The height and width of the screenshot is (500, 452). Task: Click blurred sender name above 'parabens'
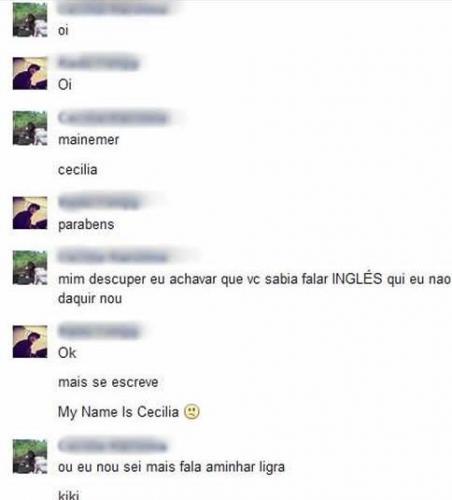point(98,203)
